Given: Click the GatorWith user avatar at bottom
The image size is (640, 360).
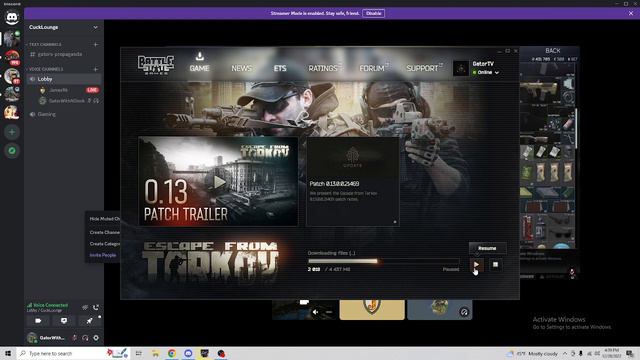Looking at the screenshot, I should tap(32, 338).
